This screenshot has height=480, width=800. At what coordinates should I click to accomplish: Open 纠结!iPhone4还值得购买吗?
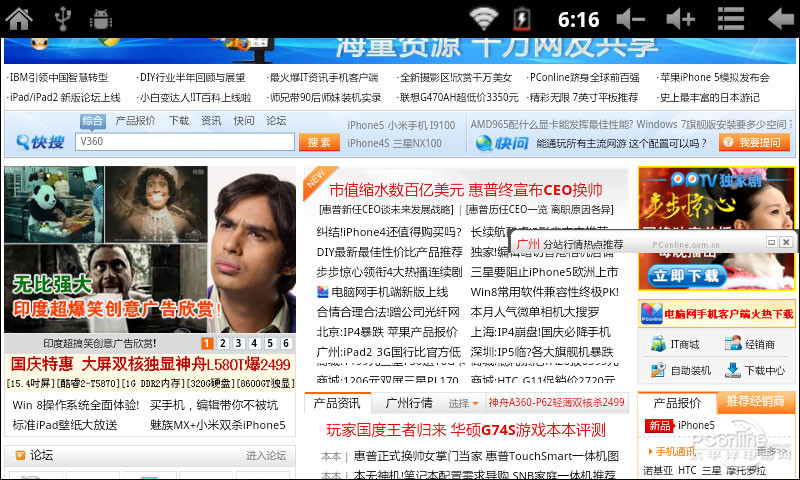[x=389, y=232]
